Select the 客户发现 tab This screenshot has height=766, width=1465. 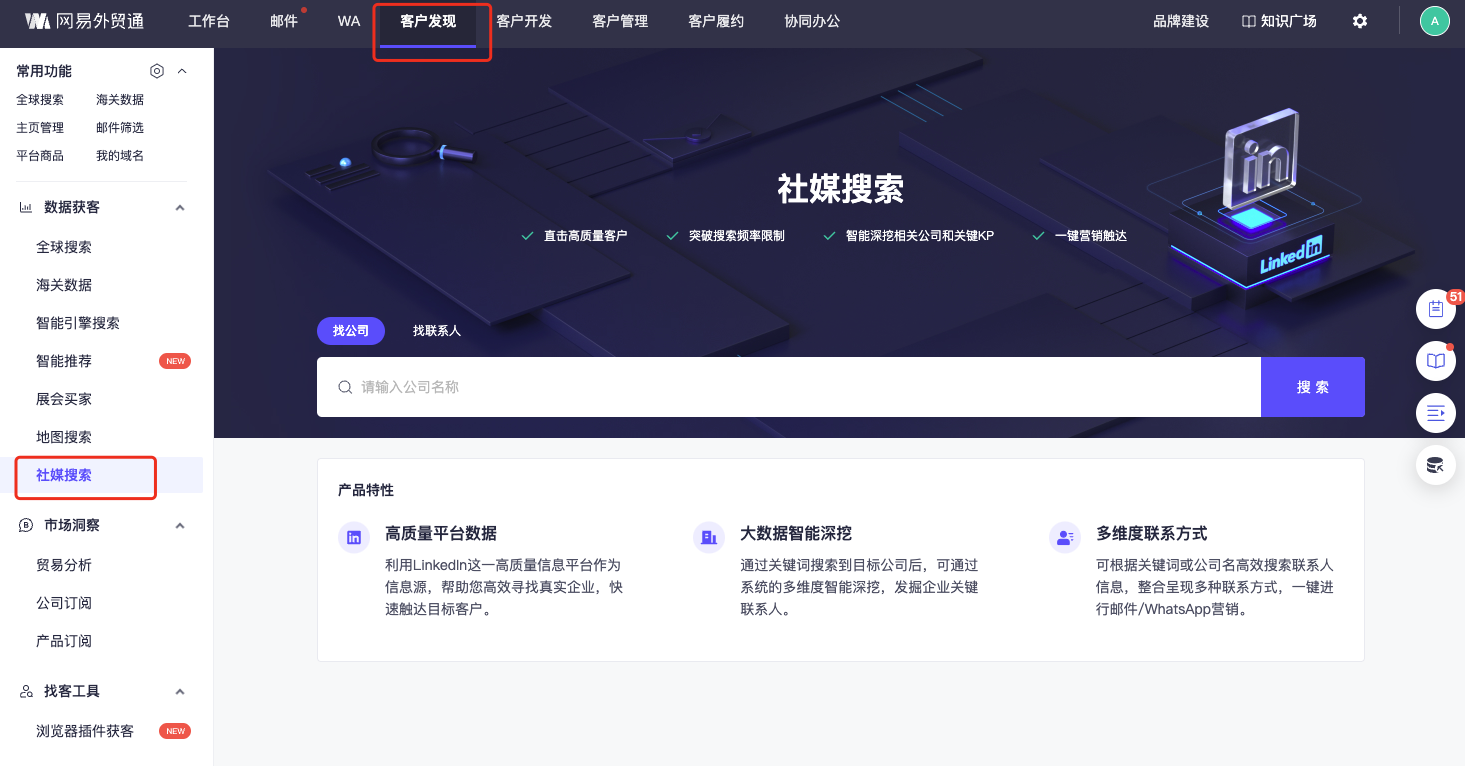[428, 21]
